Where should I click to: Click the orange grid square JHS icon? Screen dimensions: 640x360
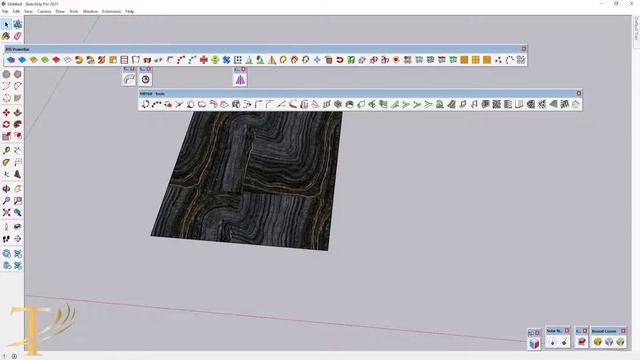476,60
